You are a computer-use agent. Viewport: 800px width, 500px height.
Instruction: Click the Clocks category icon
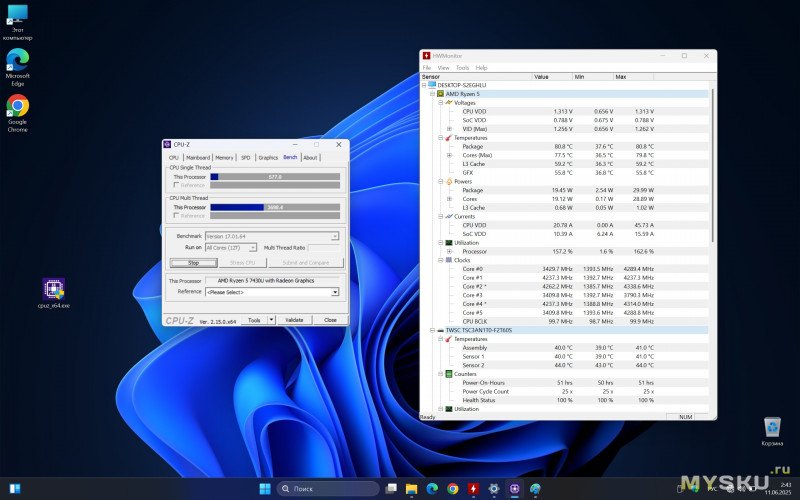448,260
